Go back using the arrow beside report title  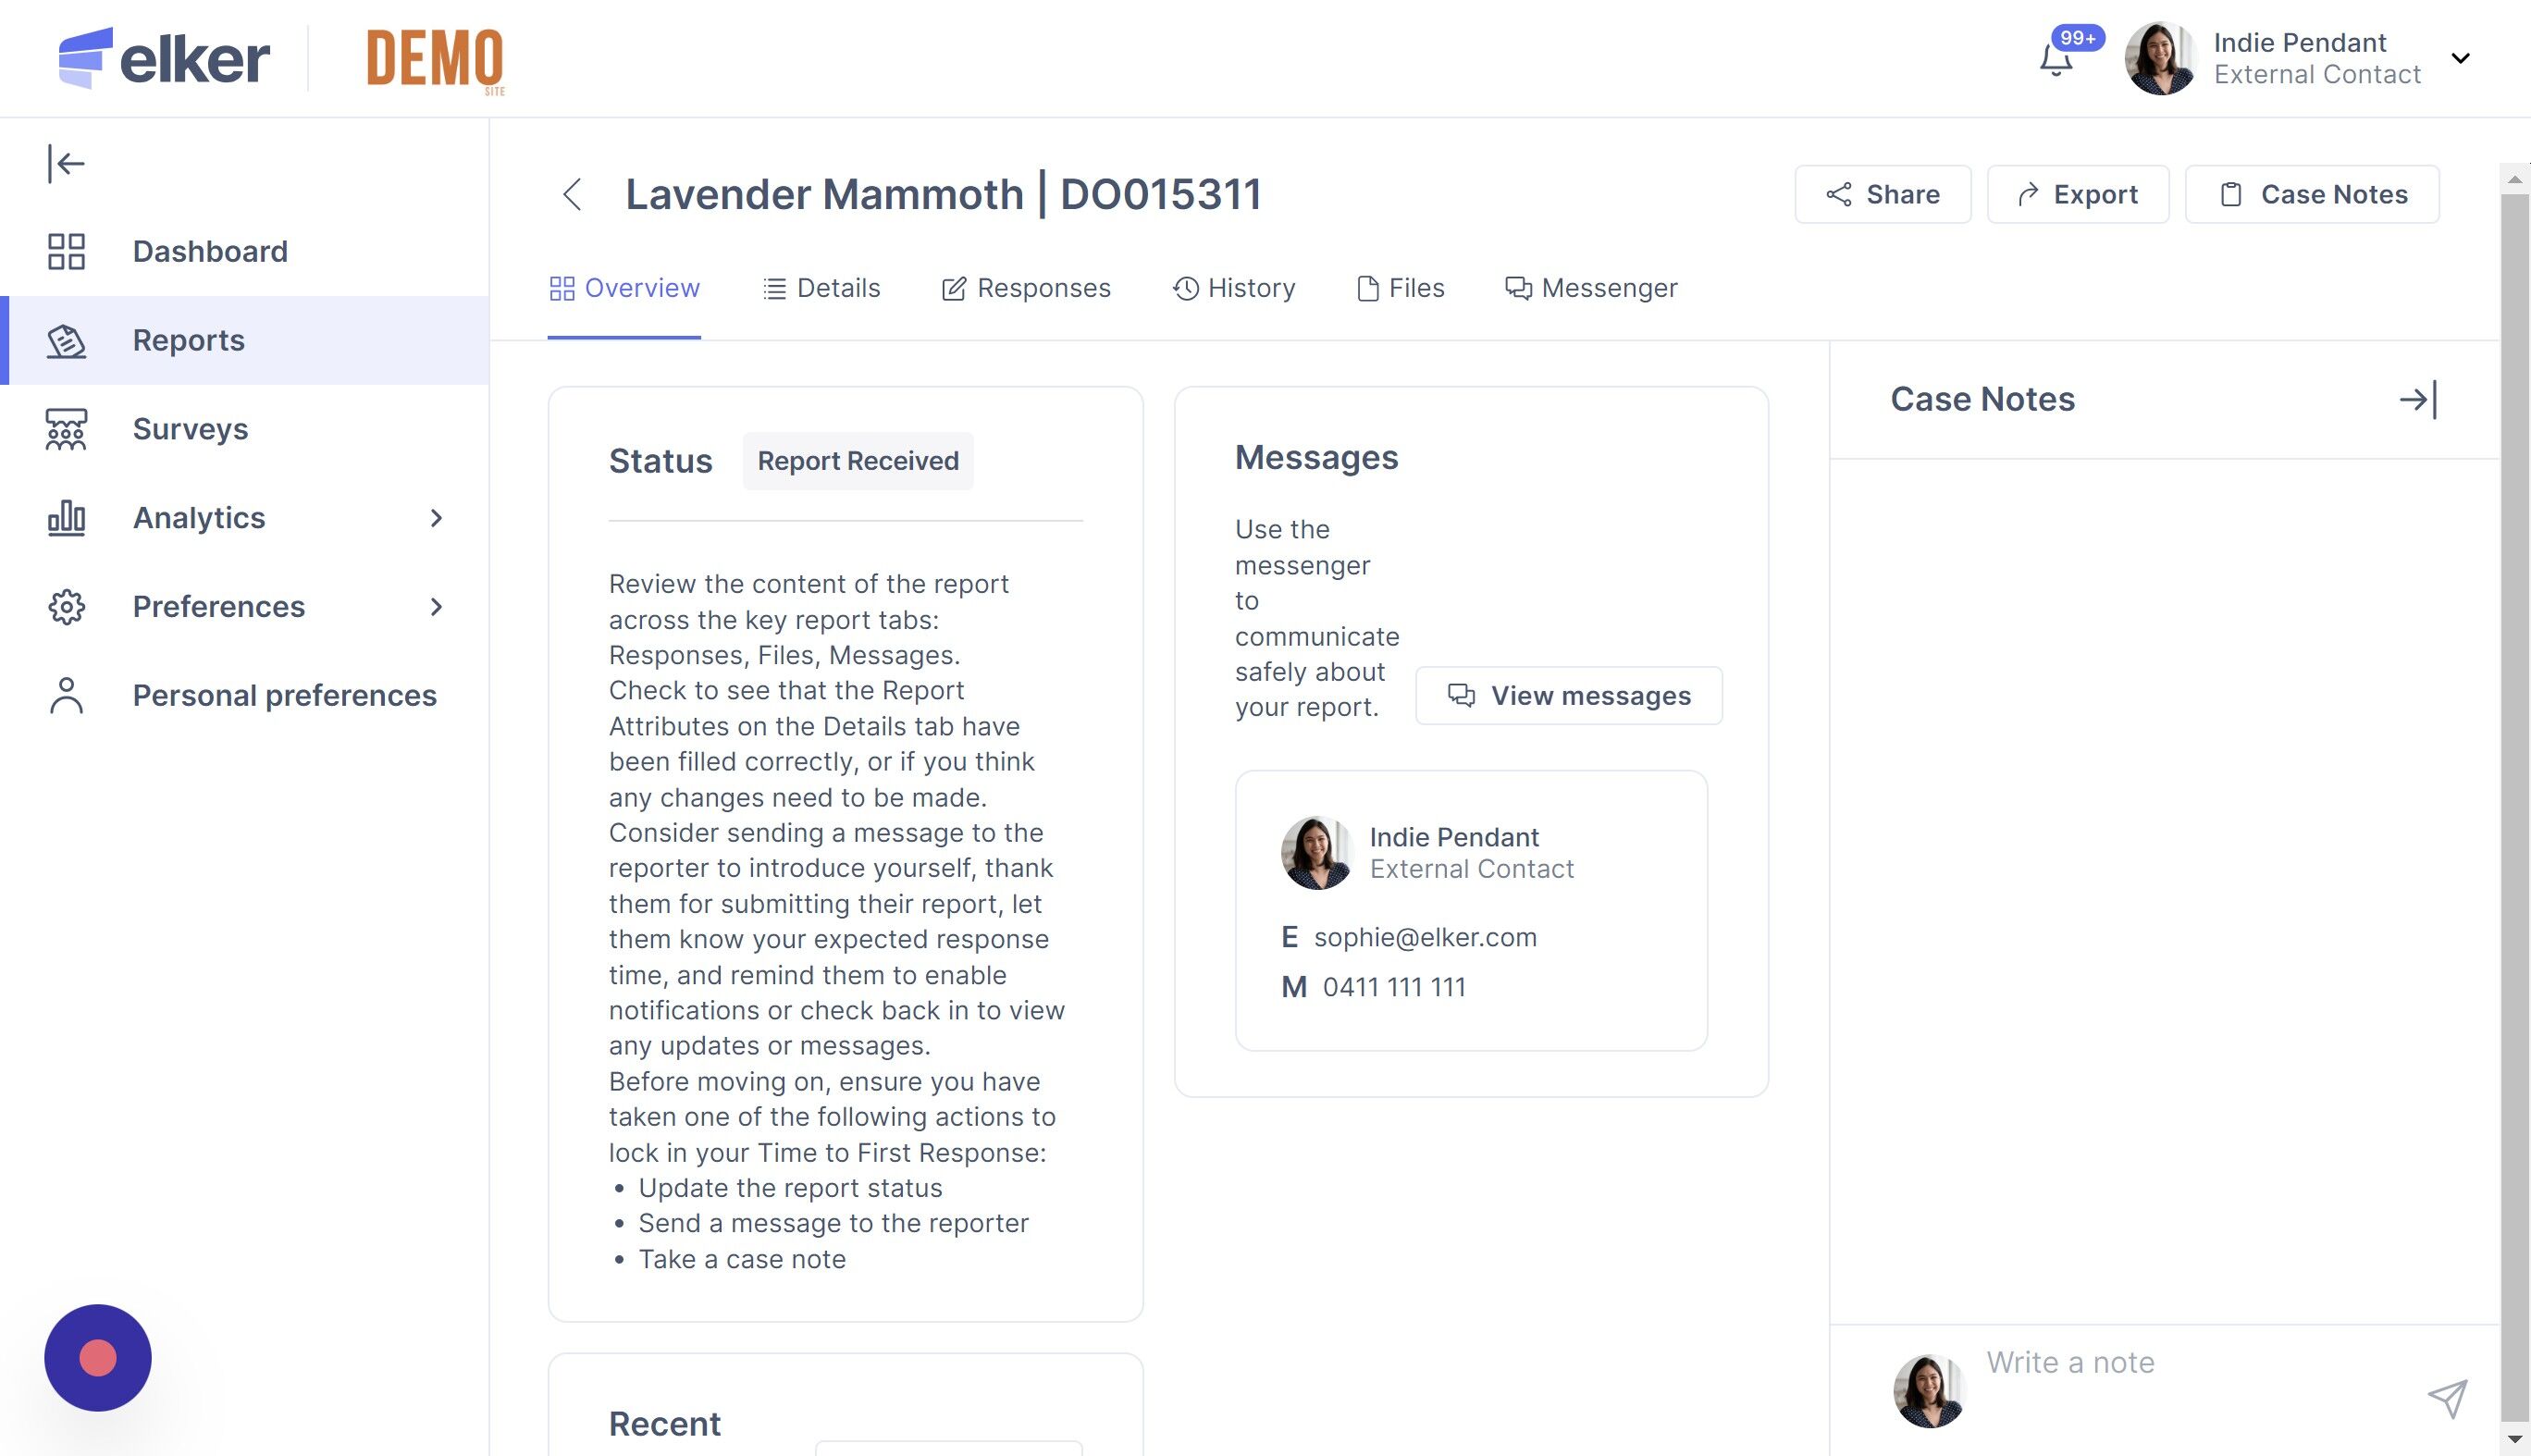point(572,194)
